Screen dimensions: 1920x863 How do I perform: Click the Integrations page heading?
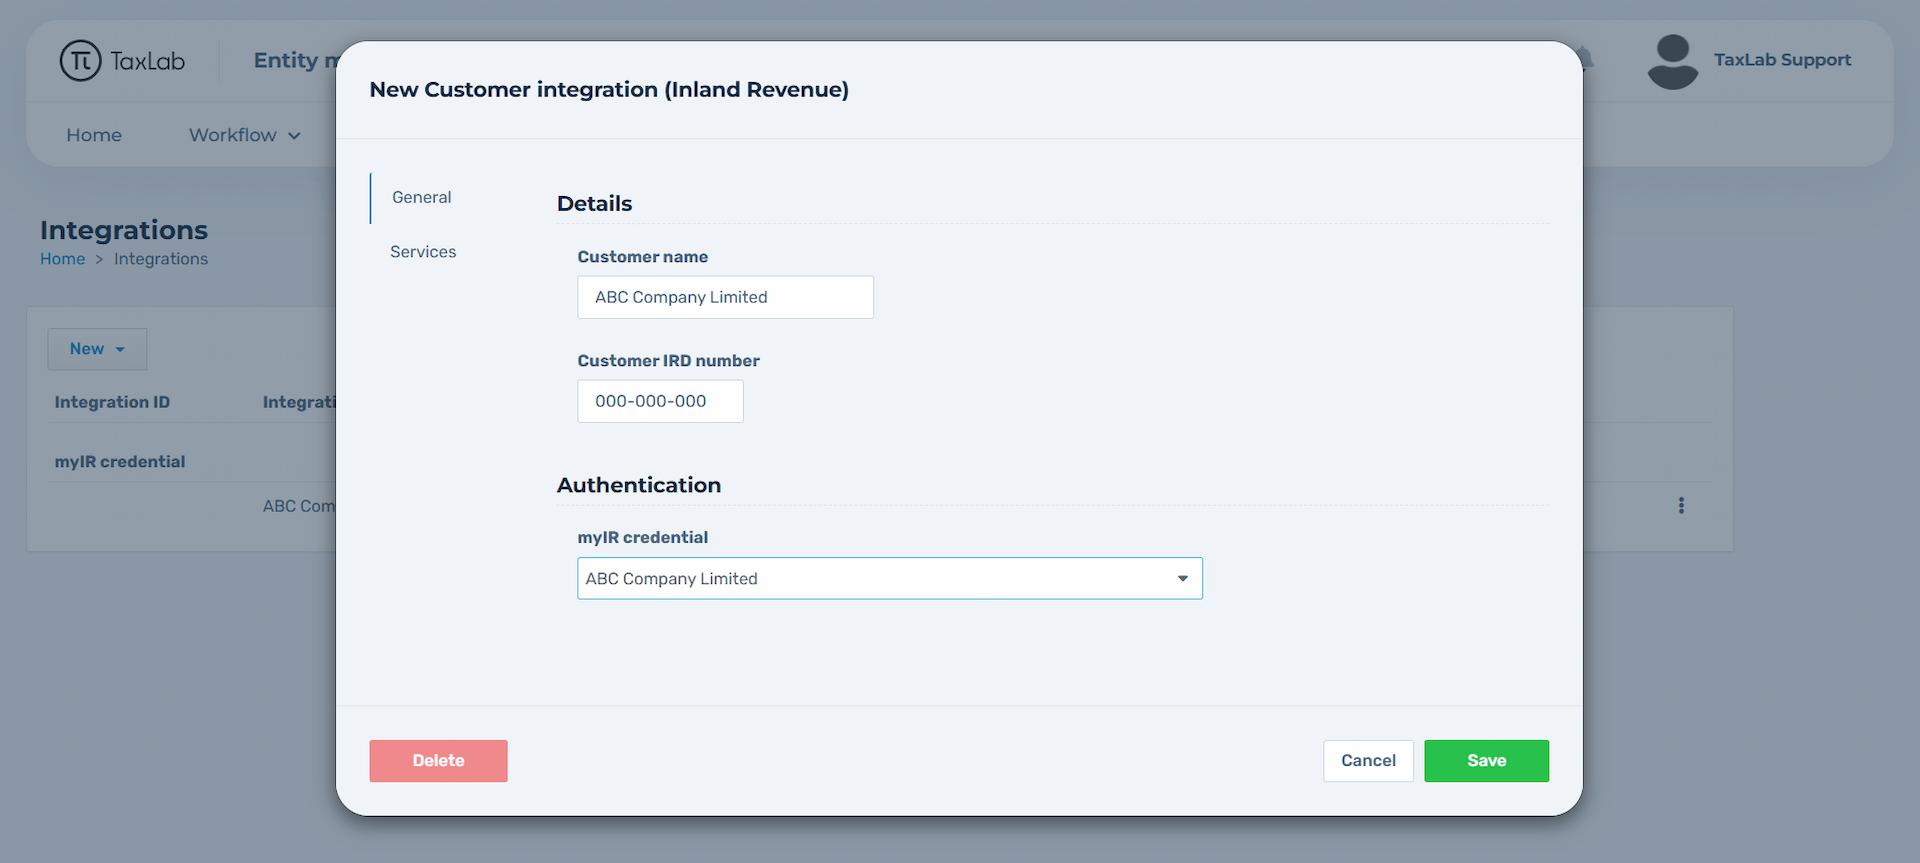pos(124,230)
